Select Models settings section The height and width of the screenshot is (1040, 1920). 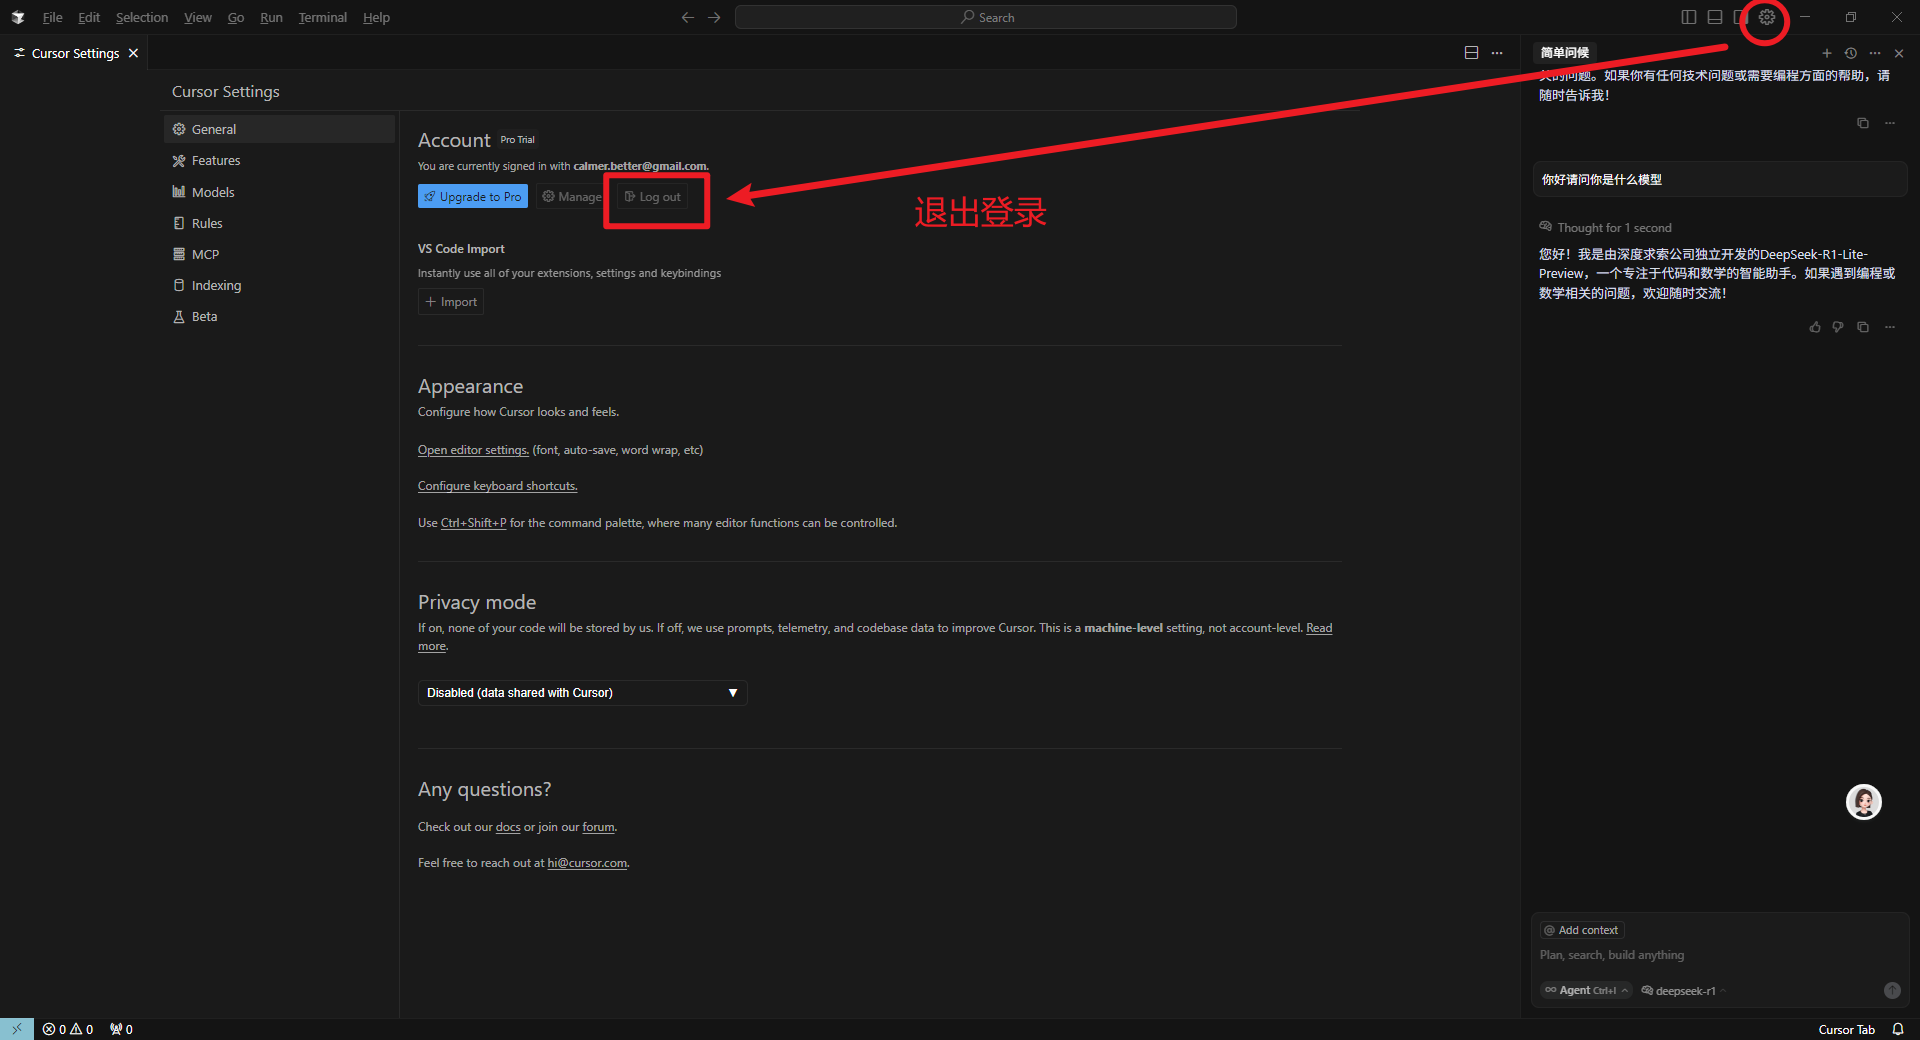click(279, 192)
